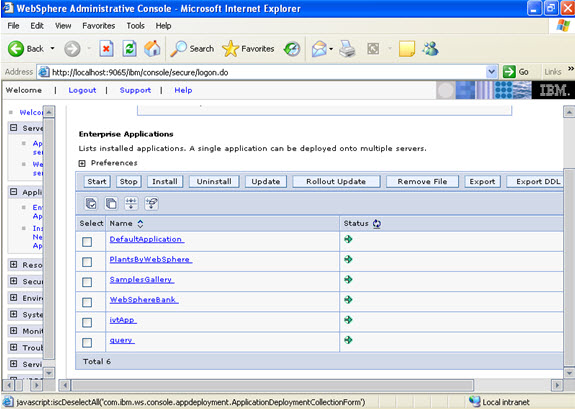The height and width of the screenshot is (409, 575).
Task: Show the filter view icon
Action: [131, 203]
